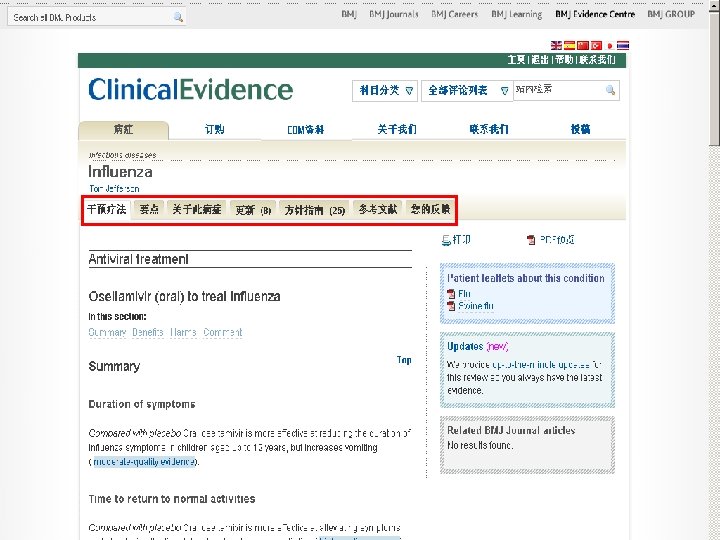
Task: Click the PDF icon beside PDF下载
Action: (x=531, y=240)
